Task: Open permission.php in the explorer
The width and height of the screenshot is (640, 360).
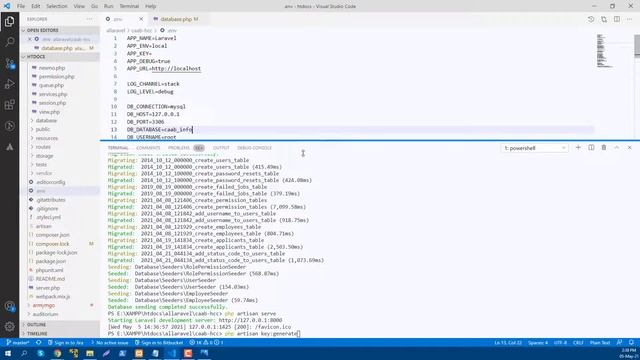Action: [56, 77]
